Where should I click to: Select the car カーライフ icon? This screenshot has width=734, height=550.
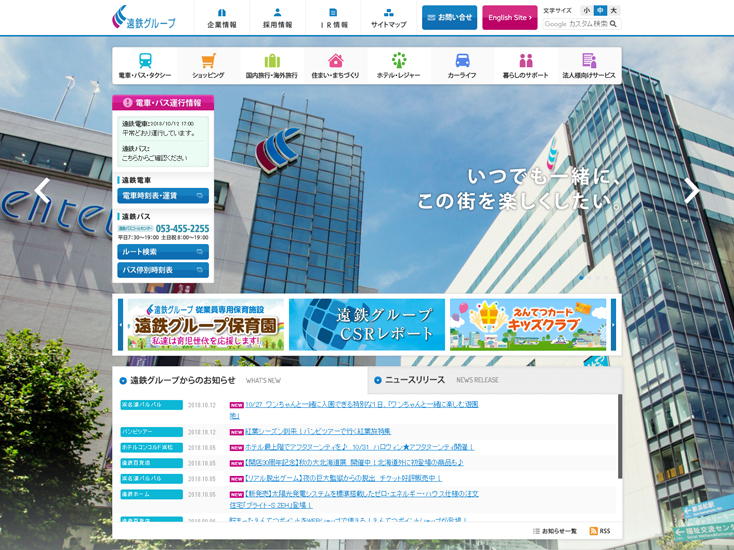pos(462,60)
